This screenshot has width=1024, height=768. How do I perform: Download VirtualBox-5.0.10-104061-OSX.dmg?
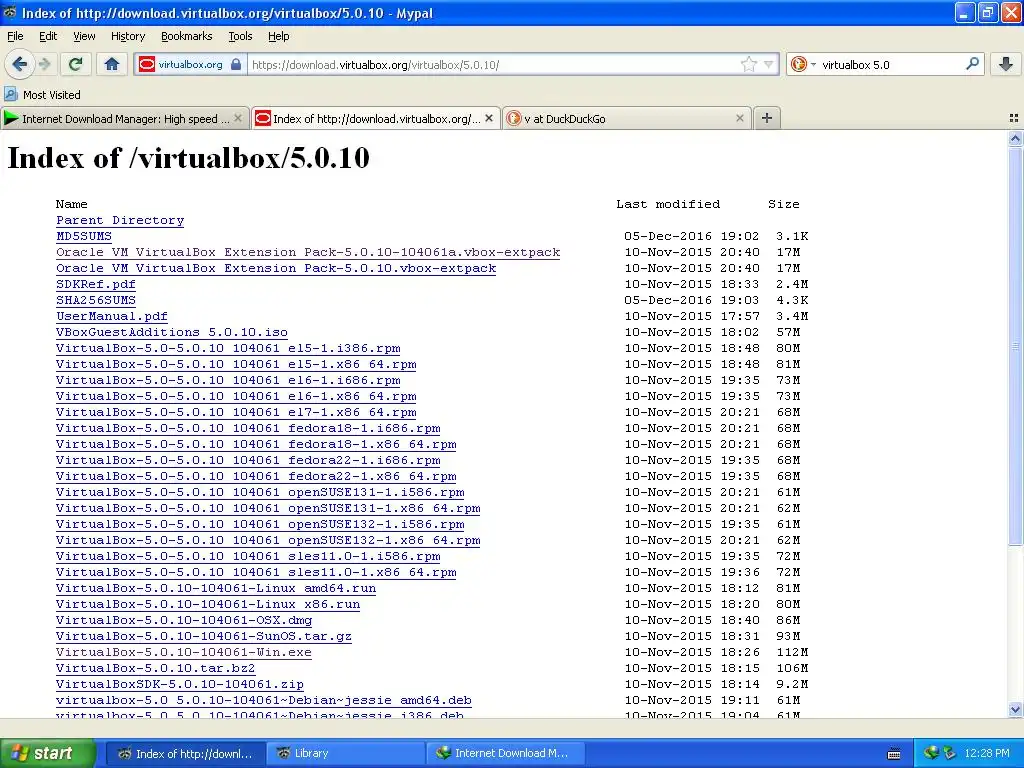[x=184, y=620]
